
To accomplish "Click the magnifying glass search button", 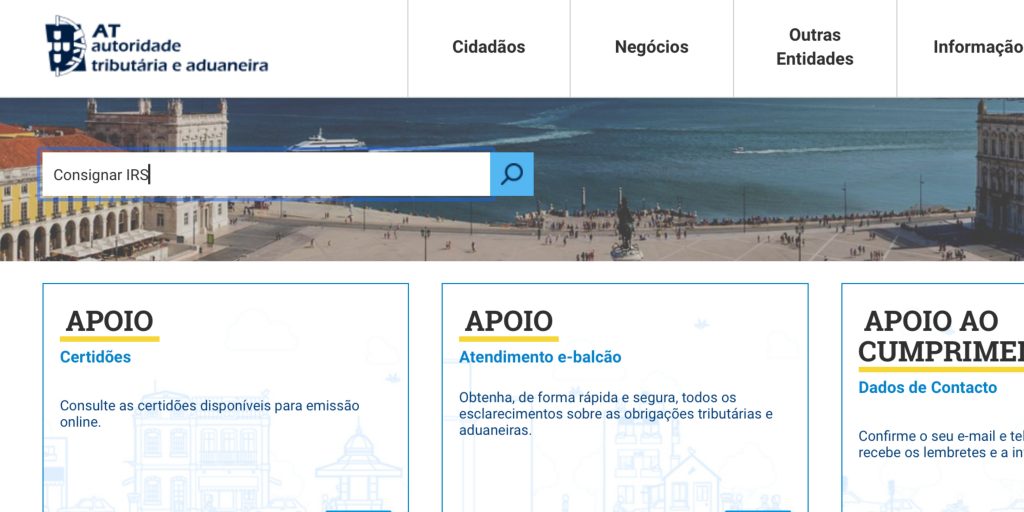I will click(x=512, y=174).
